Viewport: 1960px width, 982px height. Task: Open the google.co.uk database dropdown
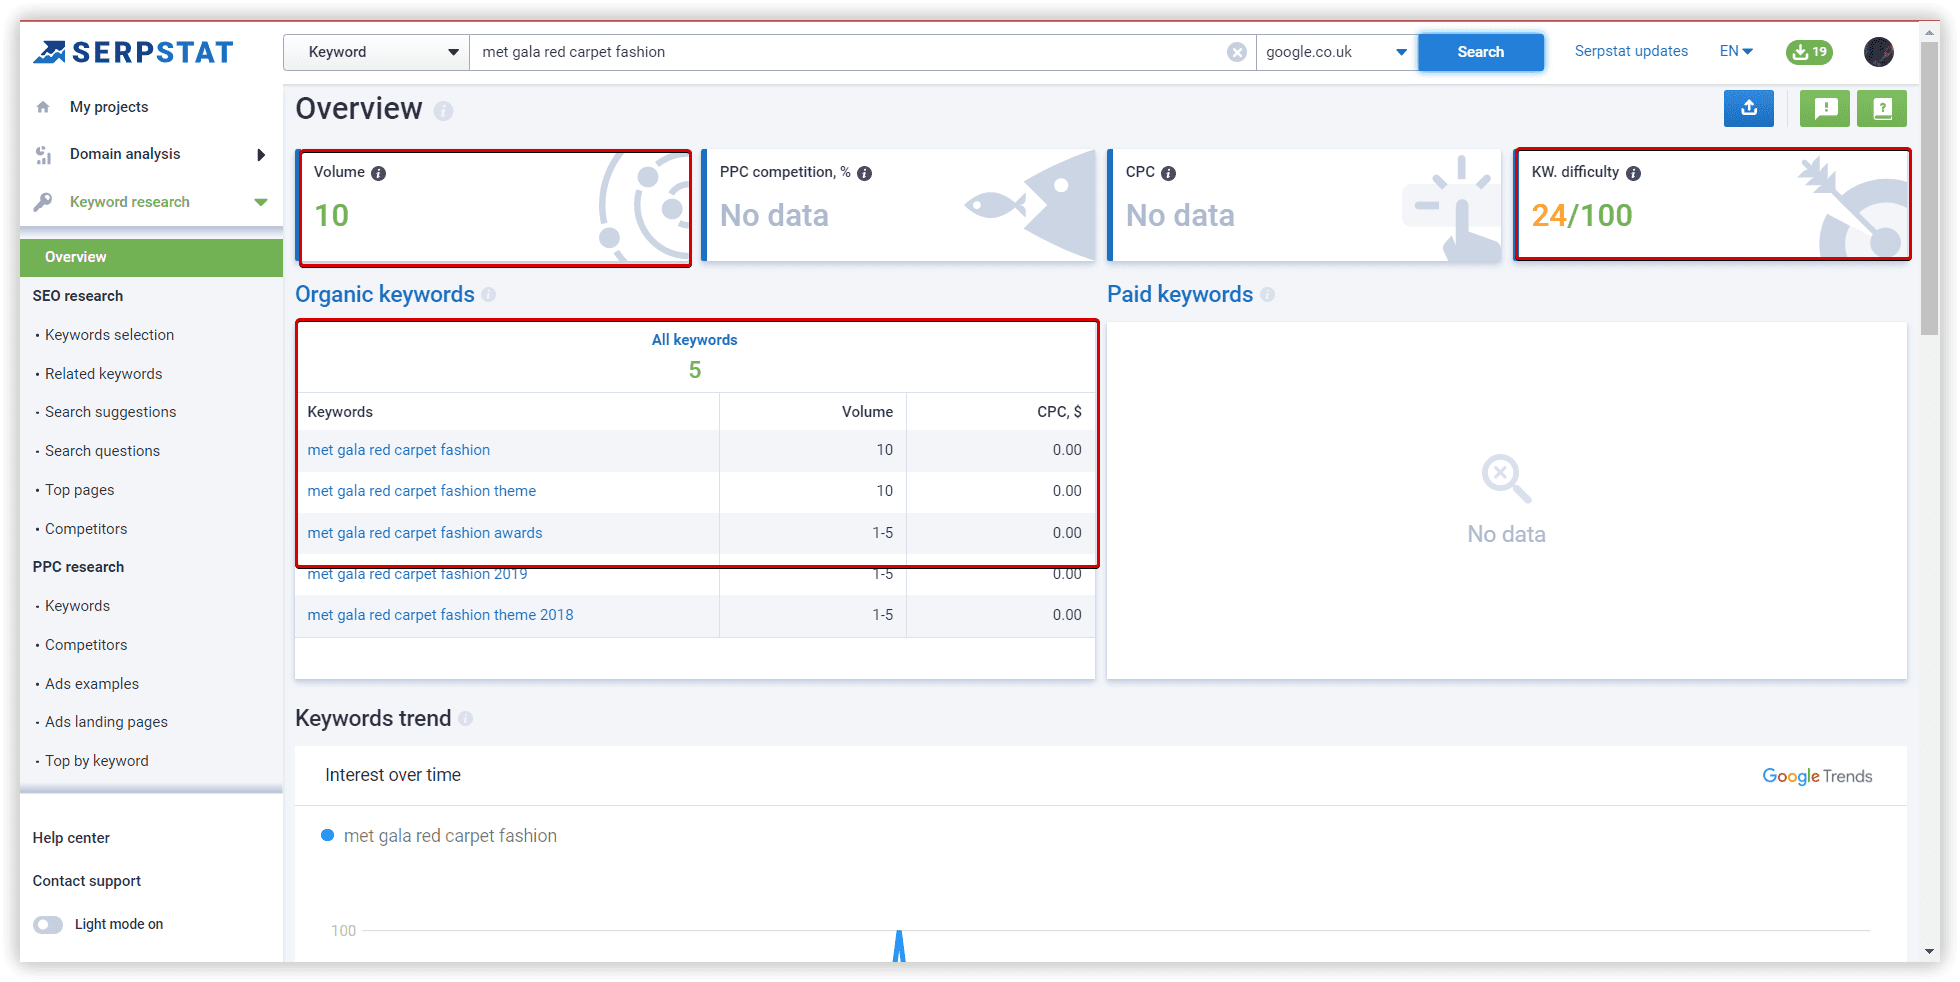point(1337,52)
